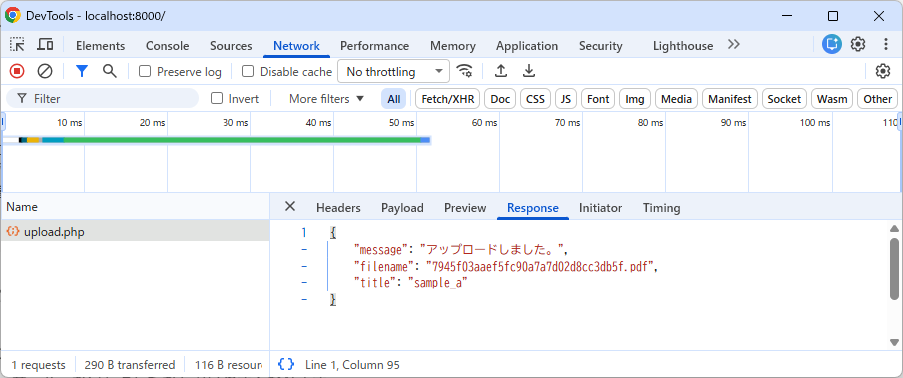Focus the Filter text field
Viewport: 903px width, 378px height.
point(103,99)
